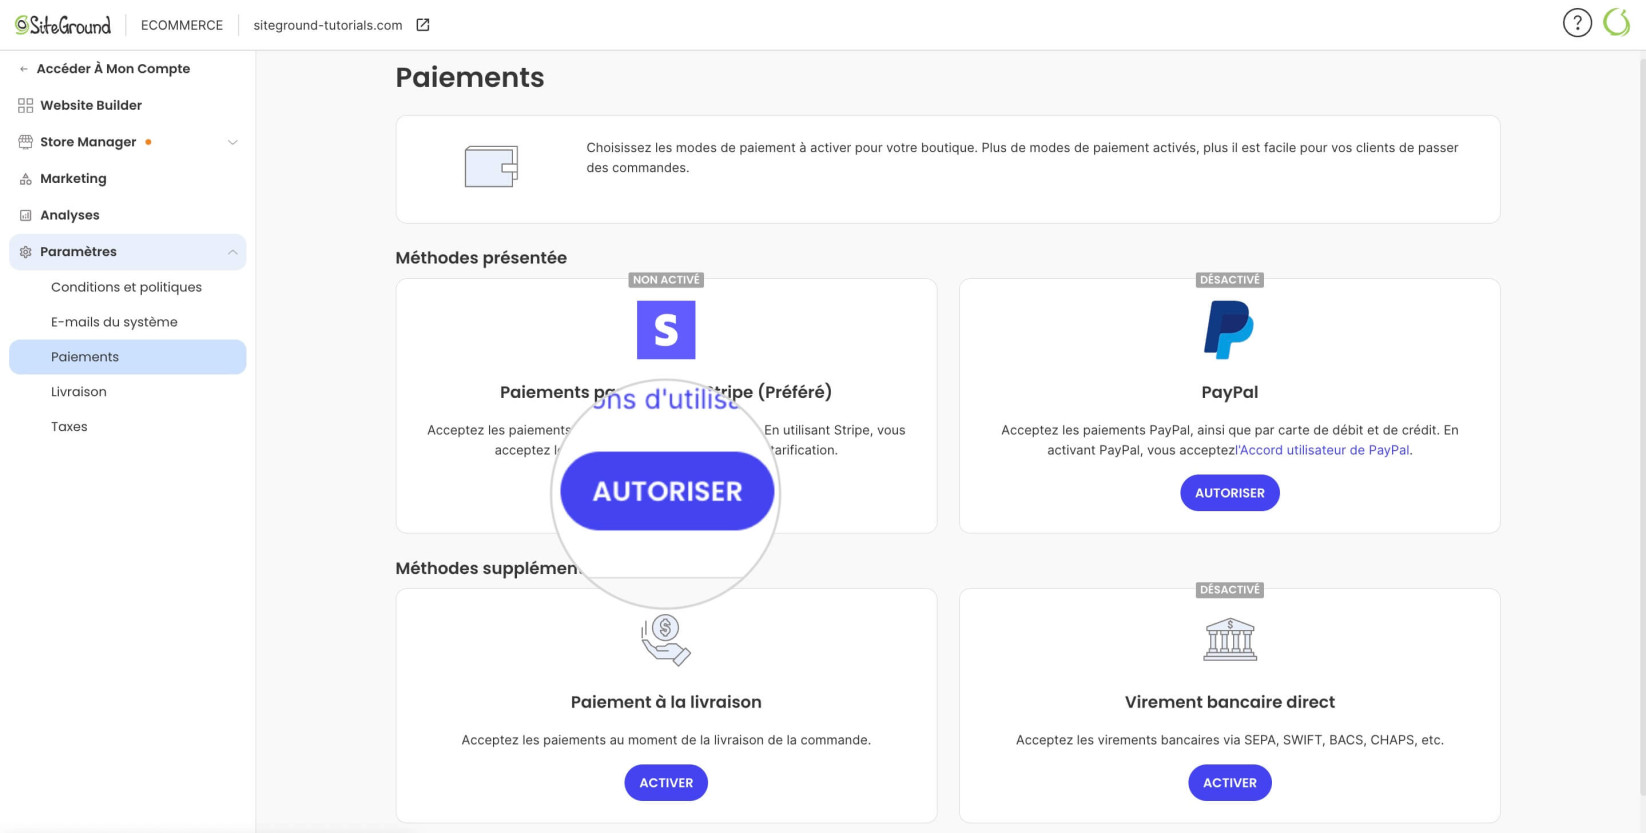
Task: Click the Méthodes présentée heading
Action: (481, 258)
